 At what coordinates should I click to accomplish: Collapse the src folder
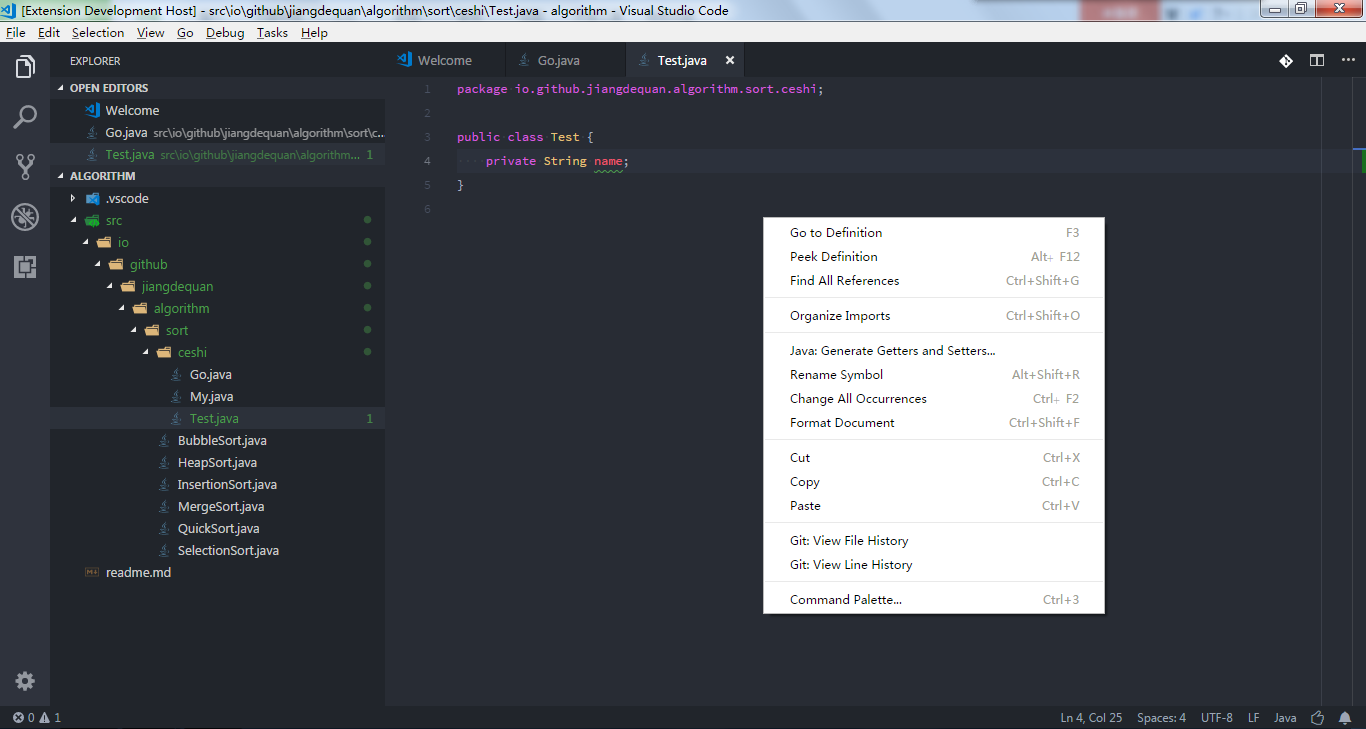click(x=73, y=221)
